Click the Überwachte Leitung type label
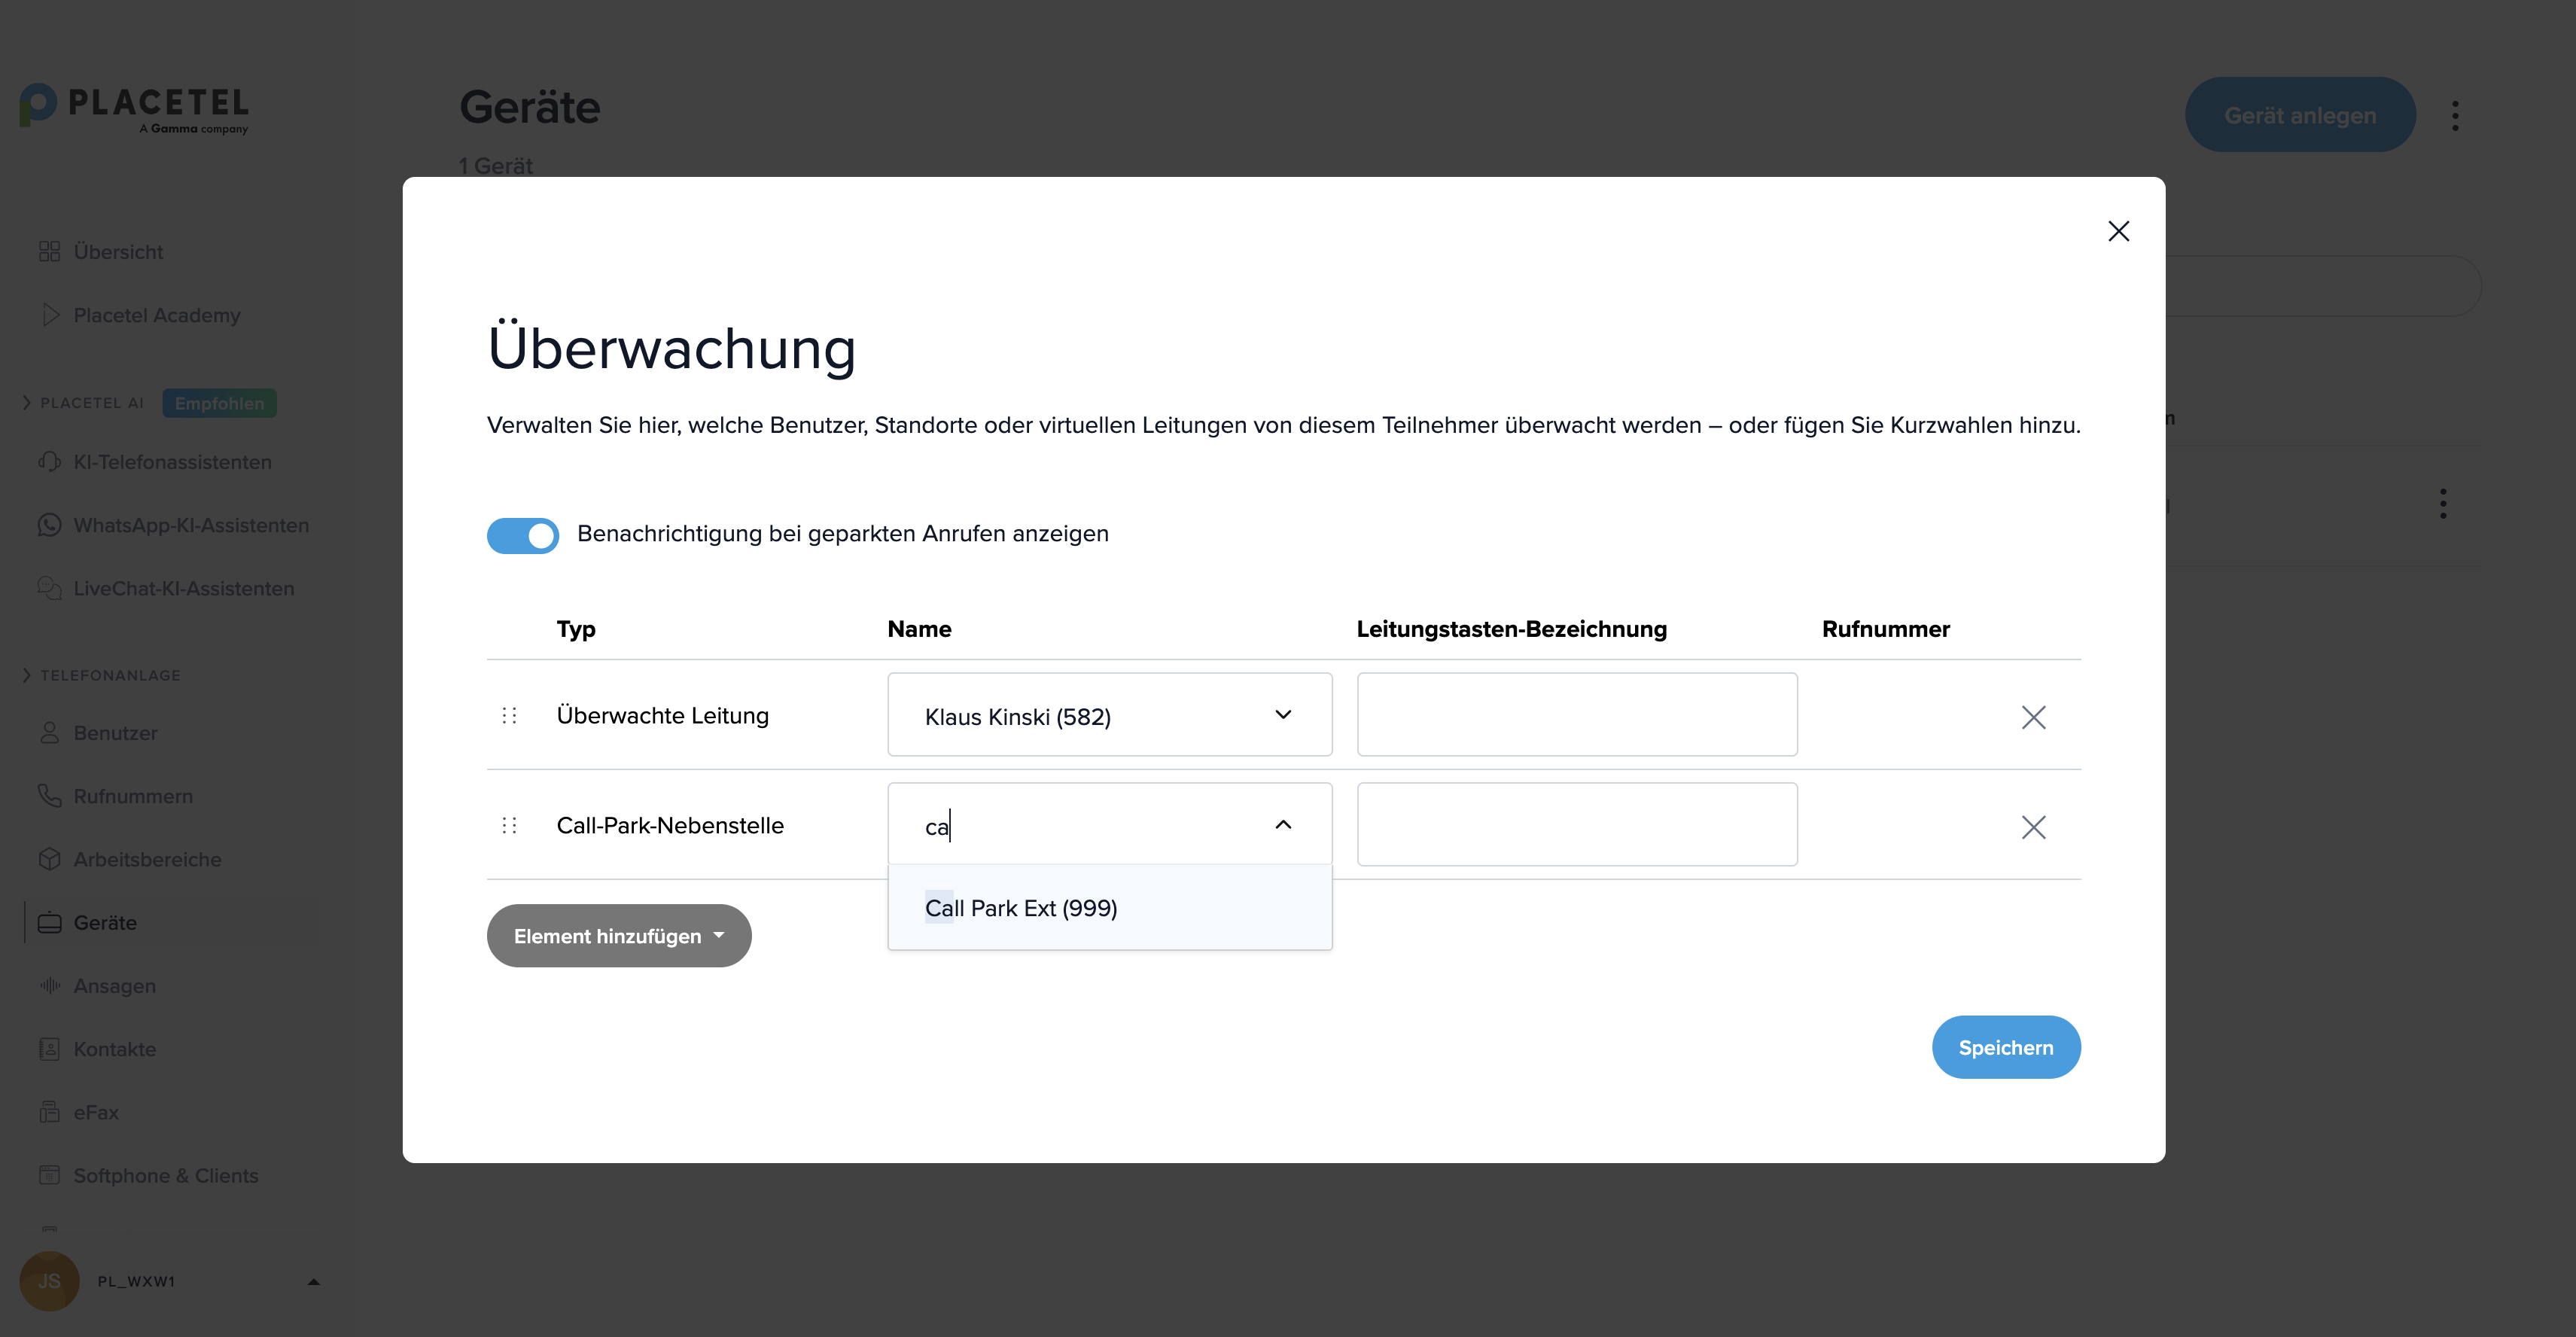The image size is (2576, 1337). (x=662, y=716)
